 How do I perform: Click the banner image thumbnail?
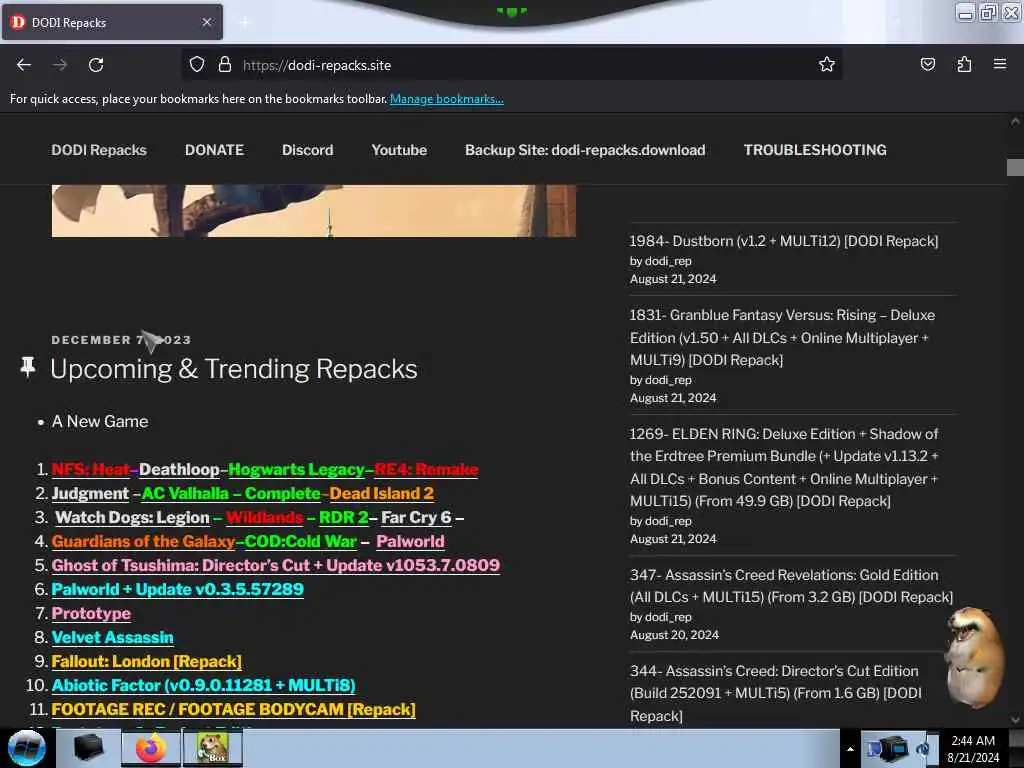pos(314,211)
